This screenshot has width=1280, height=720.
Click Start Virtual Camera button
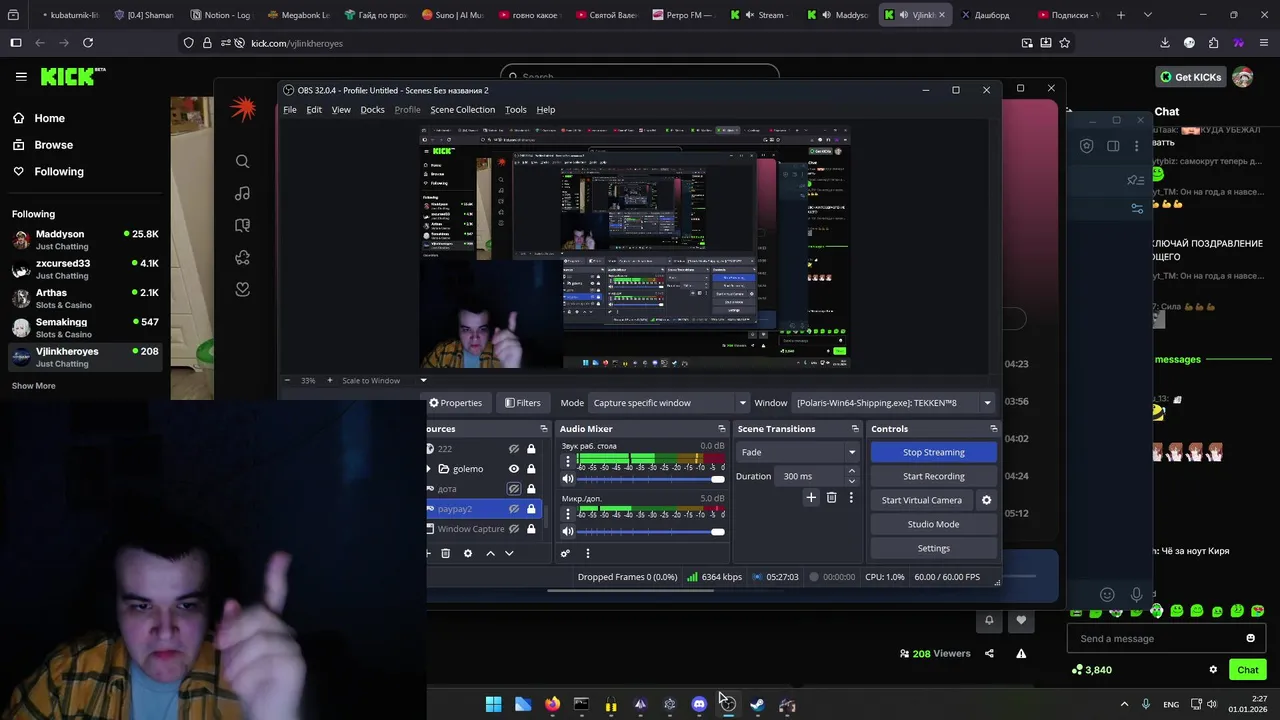click(922, 500)
